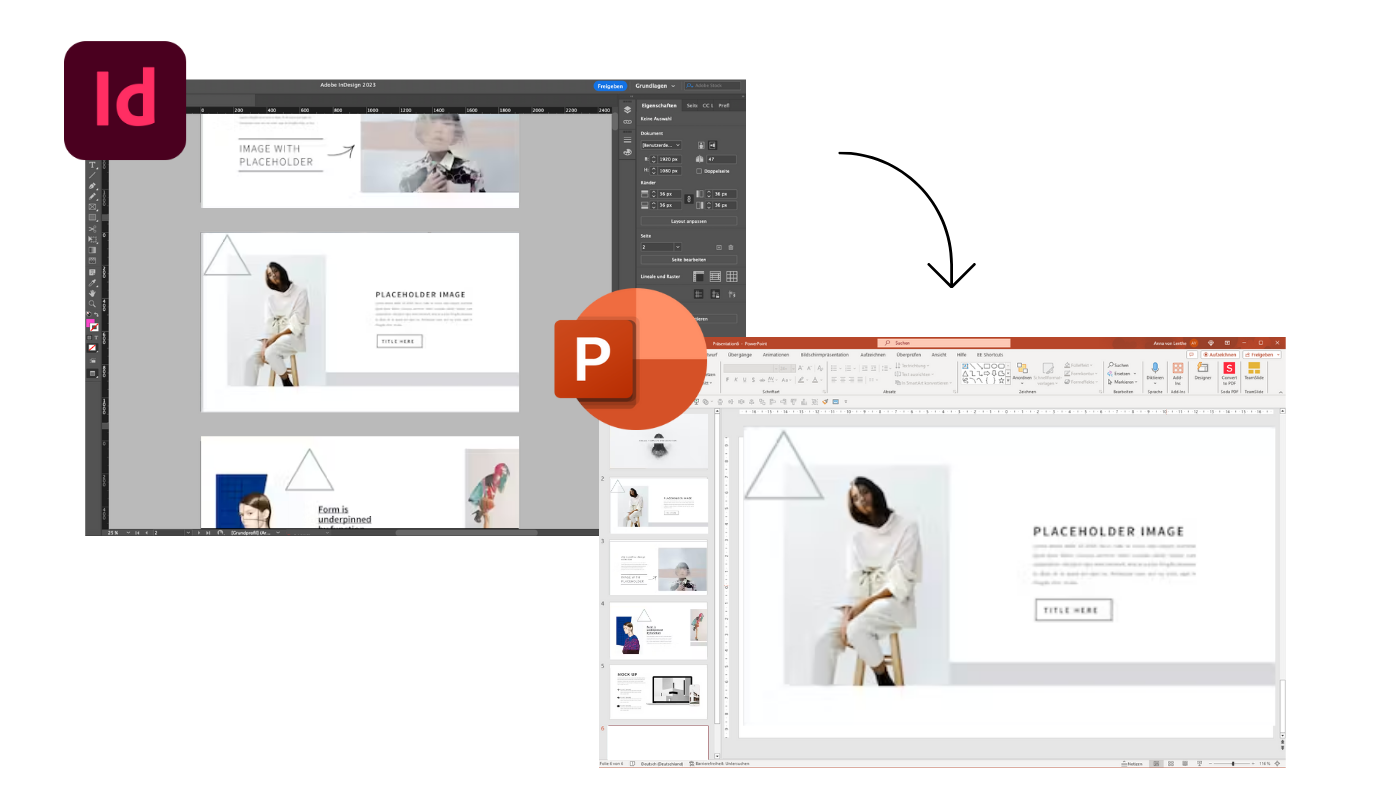Select the Hand tool in InDesign
This screenshot has width=1400, height=800.
(92, 294)
